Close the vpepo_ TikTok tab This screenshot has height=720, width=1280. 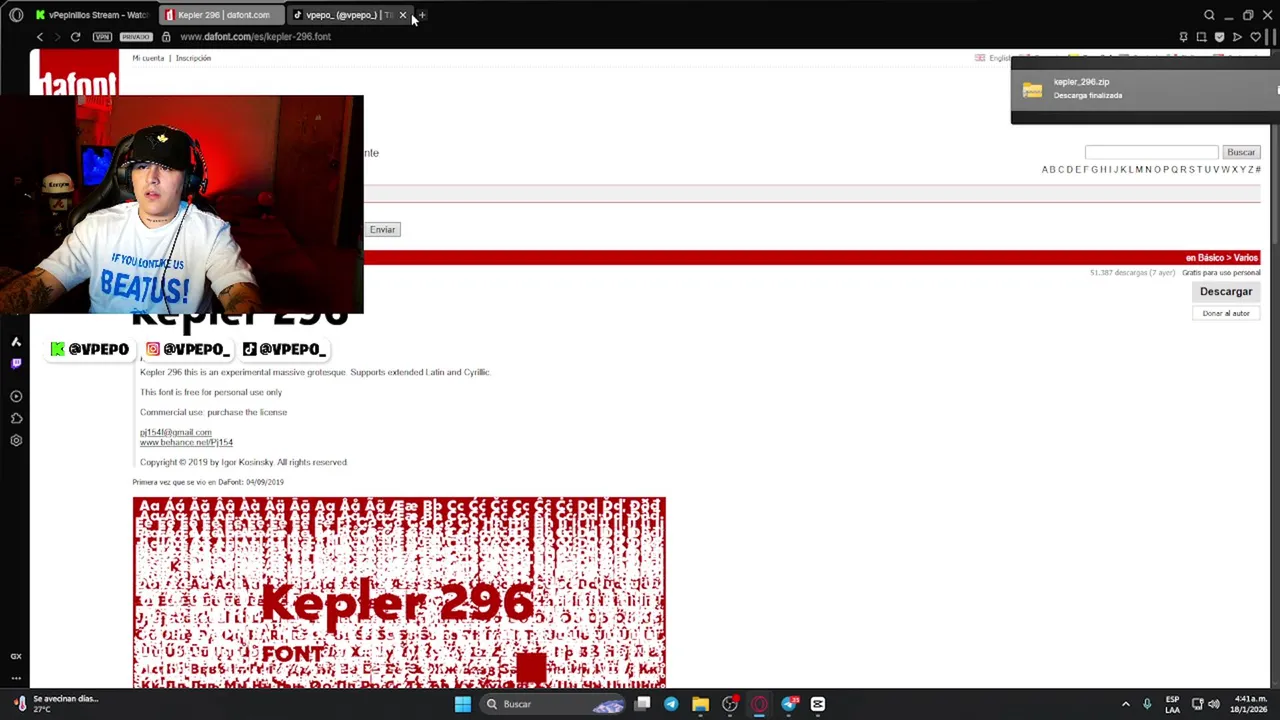[x=403, y=15]
